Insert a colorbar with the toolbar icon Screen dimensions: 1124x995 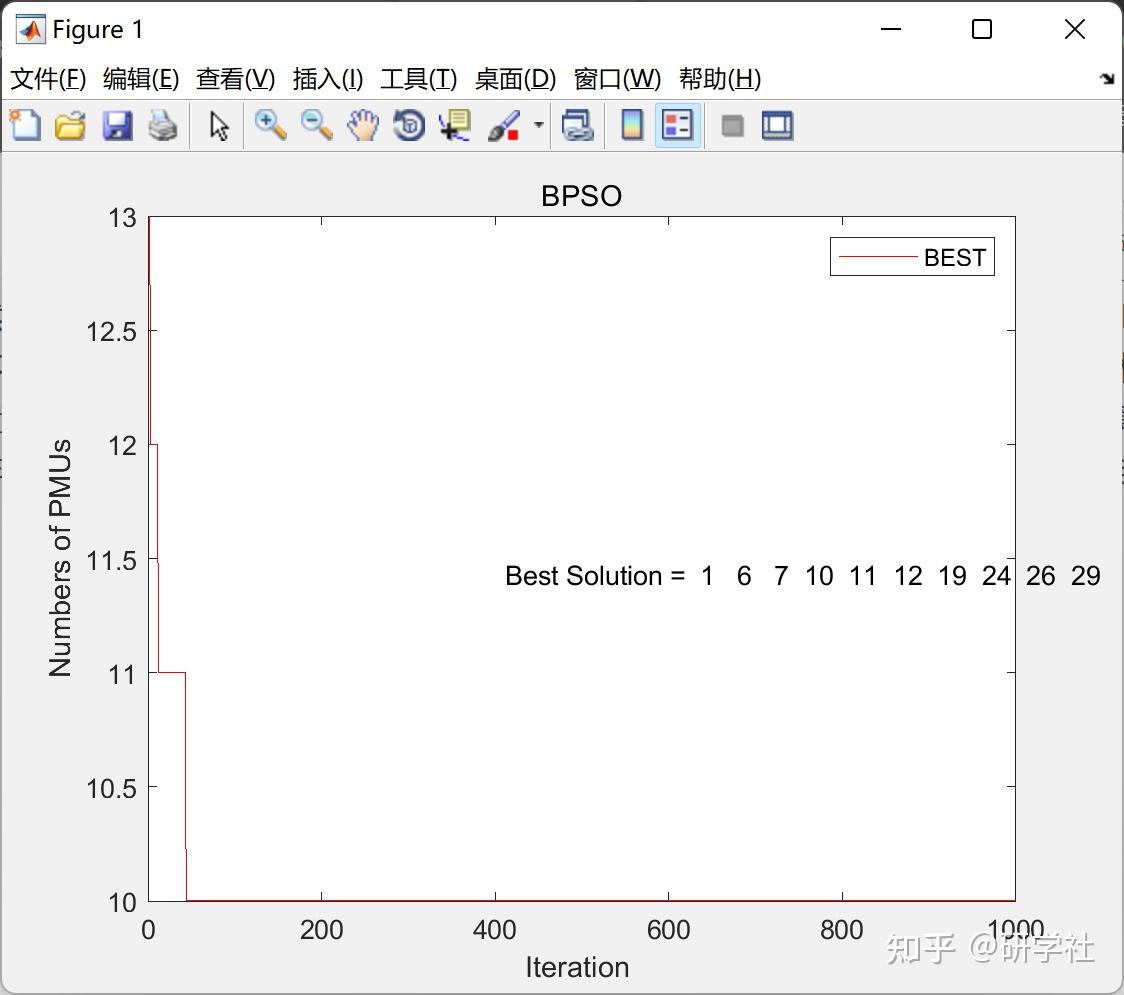631,125
